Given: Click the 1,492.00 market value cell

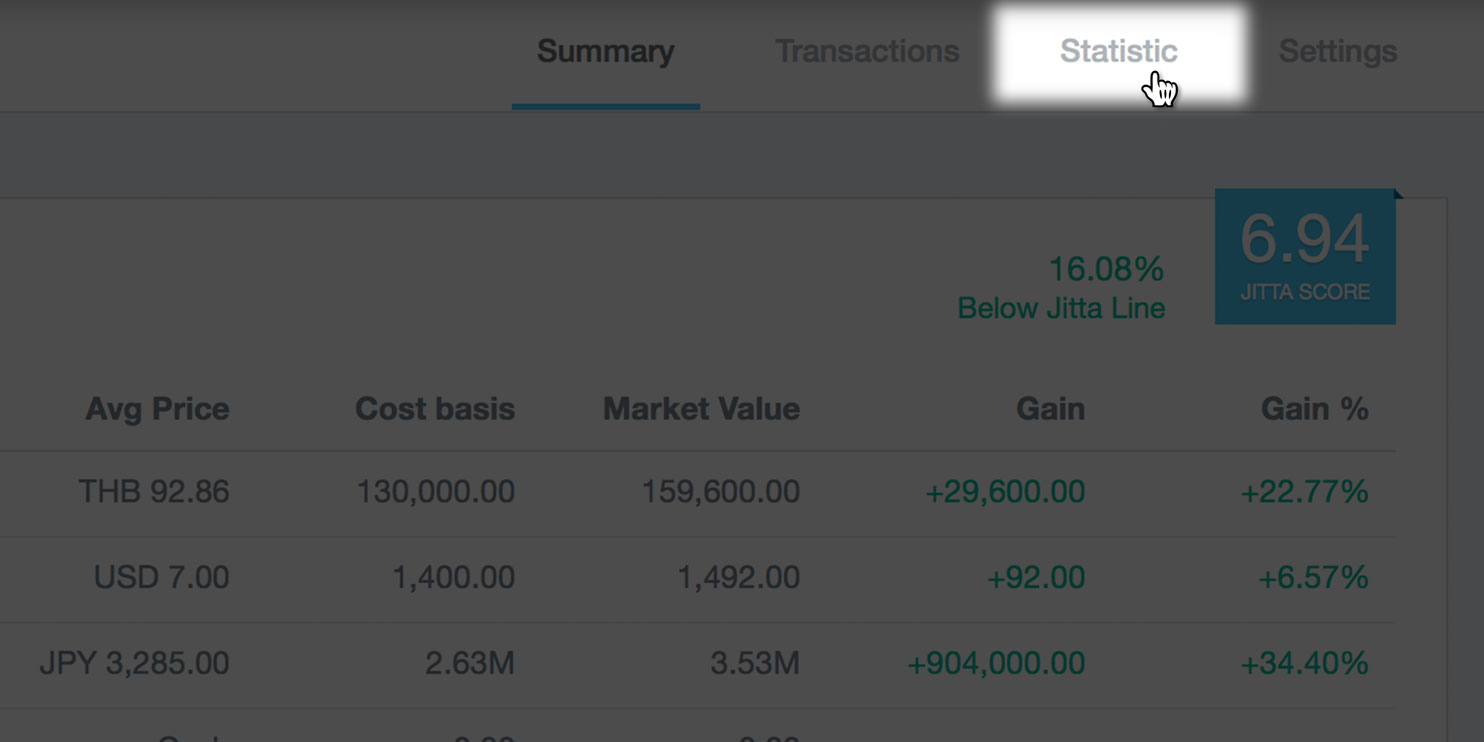Looking at the screenshot, I should pyautogui.click(x=738, y=577).
